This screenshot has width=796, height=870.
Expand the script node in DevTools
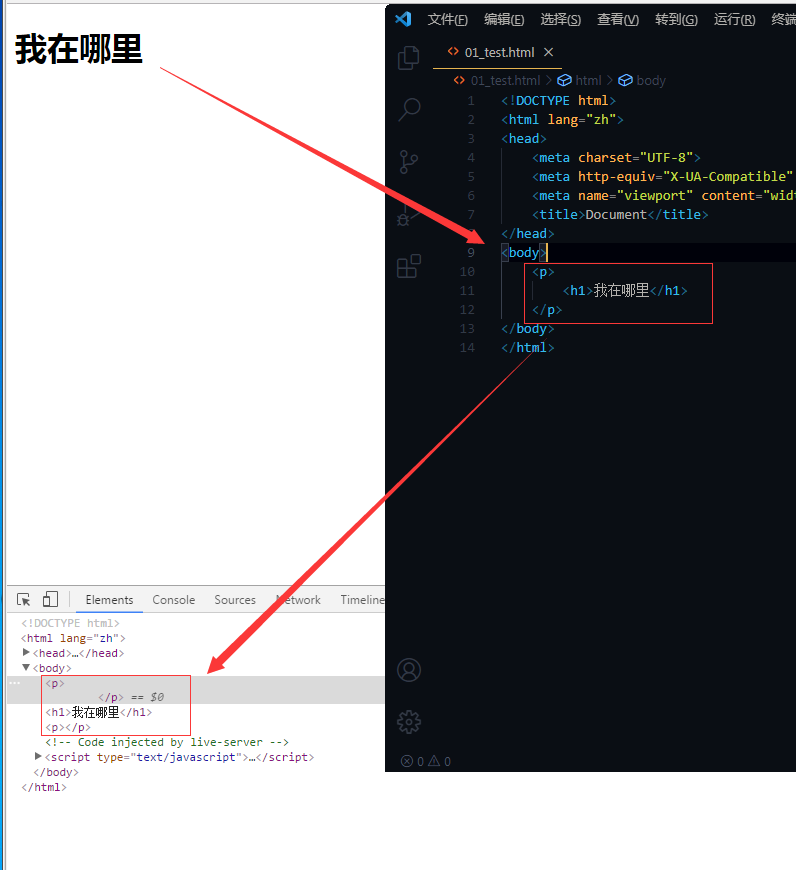coord(38,756)
